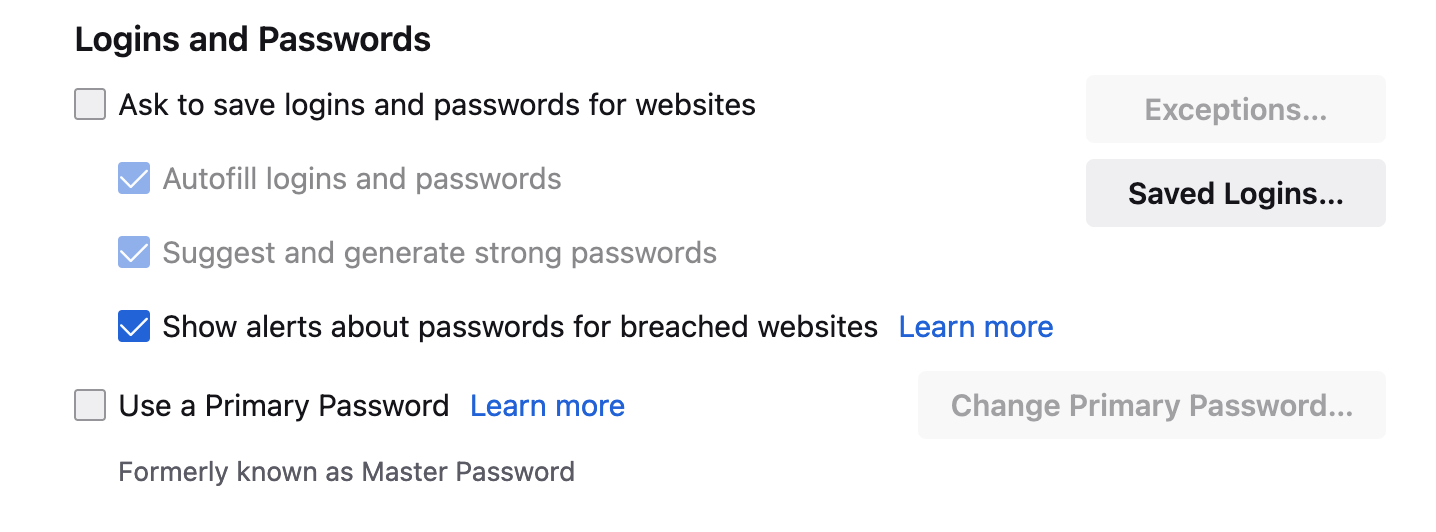Open the Saved Logins dialog

click(x=1235, y=193)
